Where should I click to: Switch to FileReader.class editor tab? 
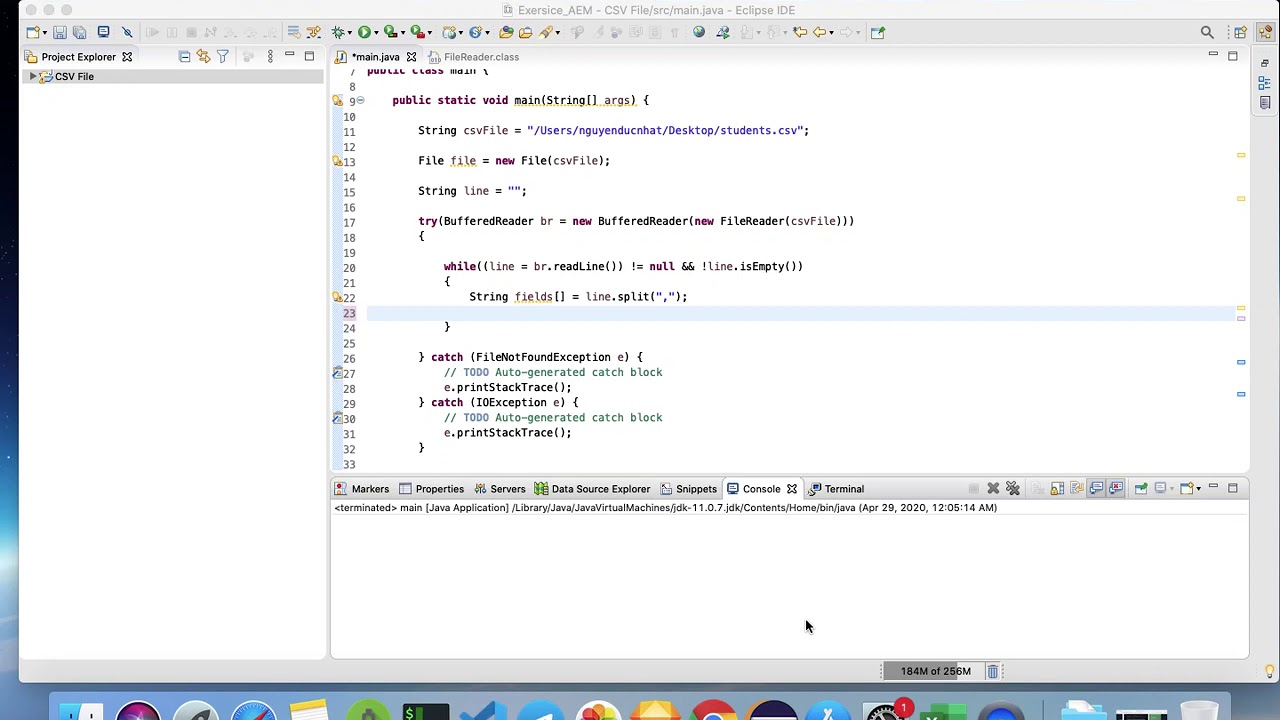[481, 57]
